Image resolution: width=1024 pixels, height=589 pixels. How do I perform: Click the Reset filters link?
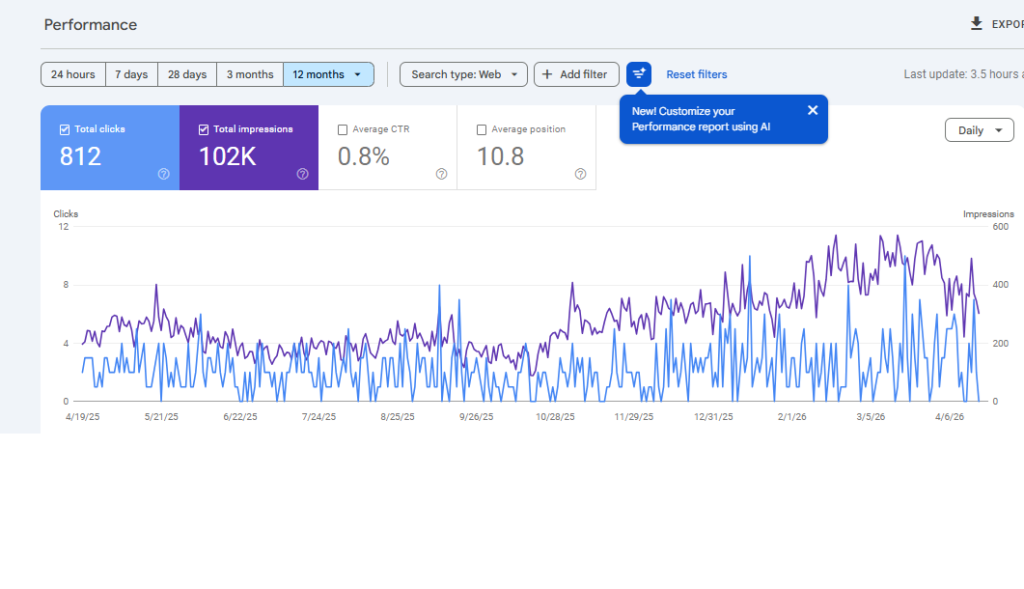(x=696, y=74)
